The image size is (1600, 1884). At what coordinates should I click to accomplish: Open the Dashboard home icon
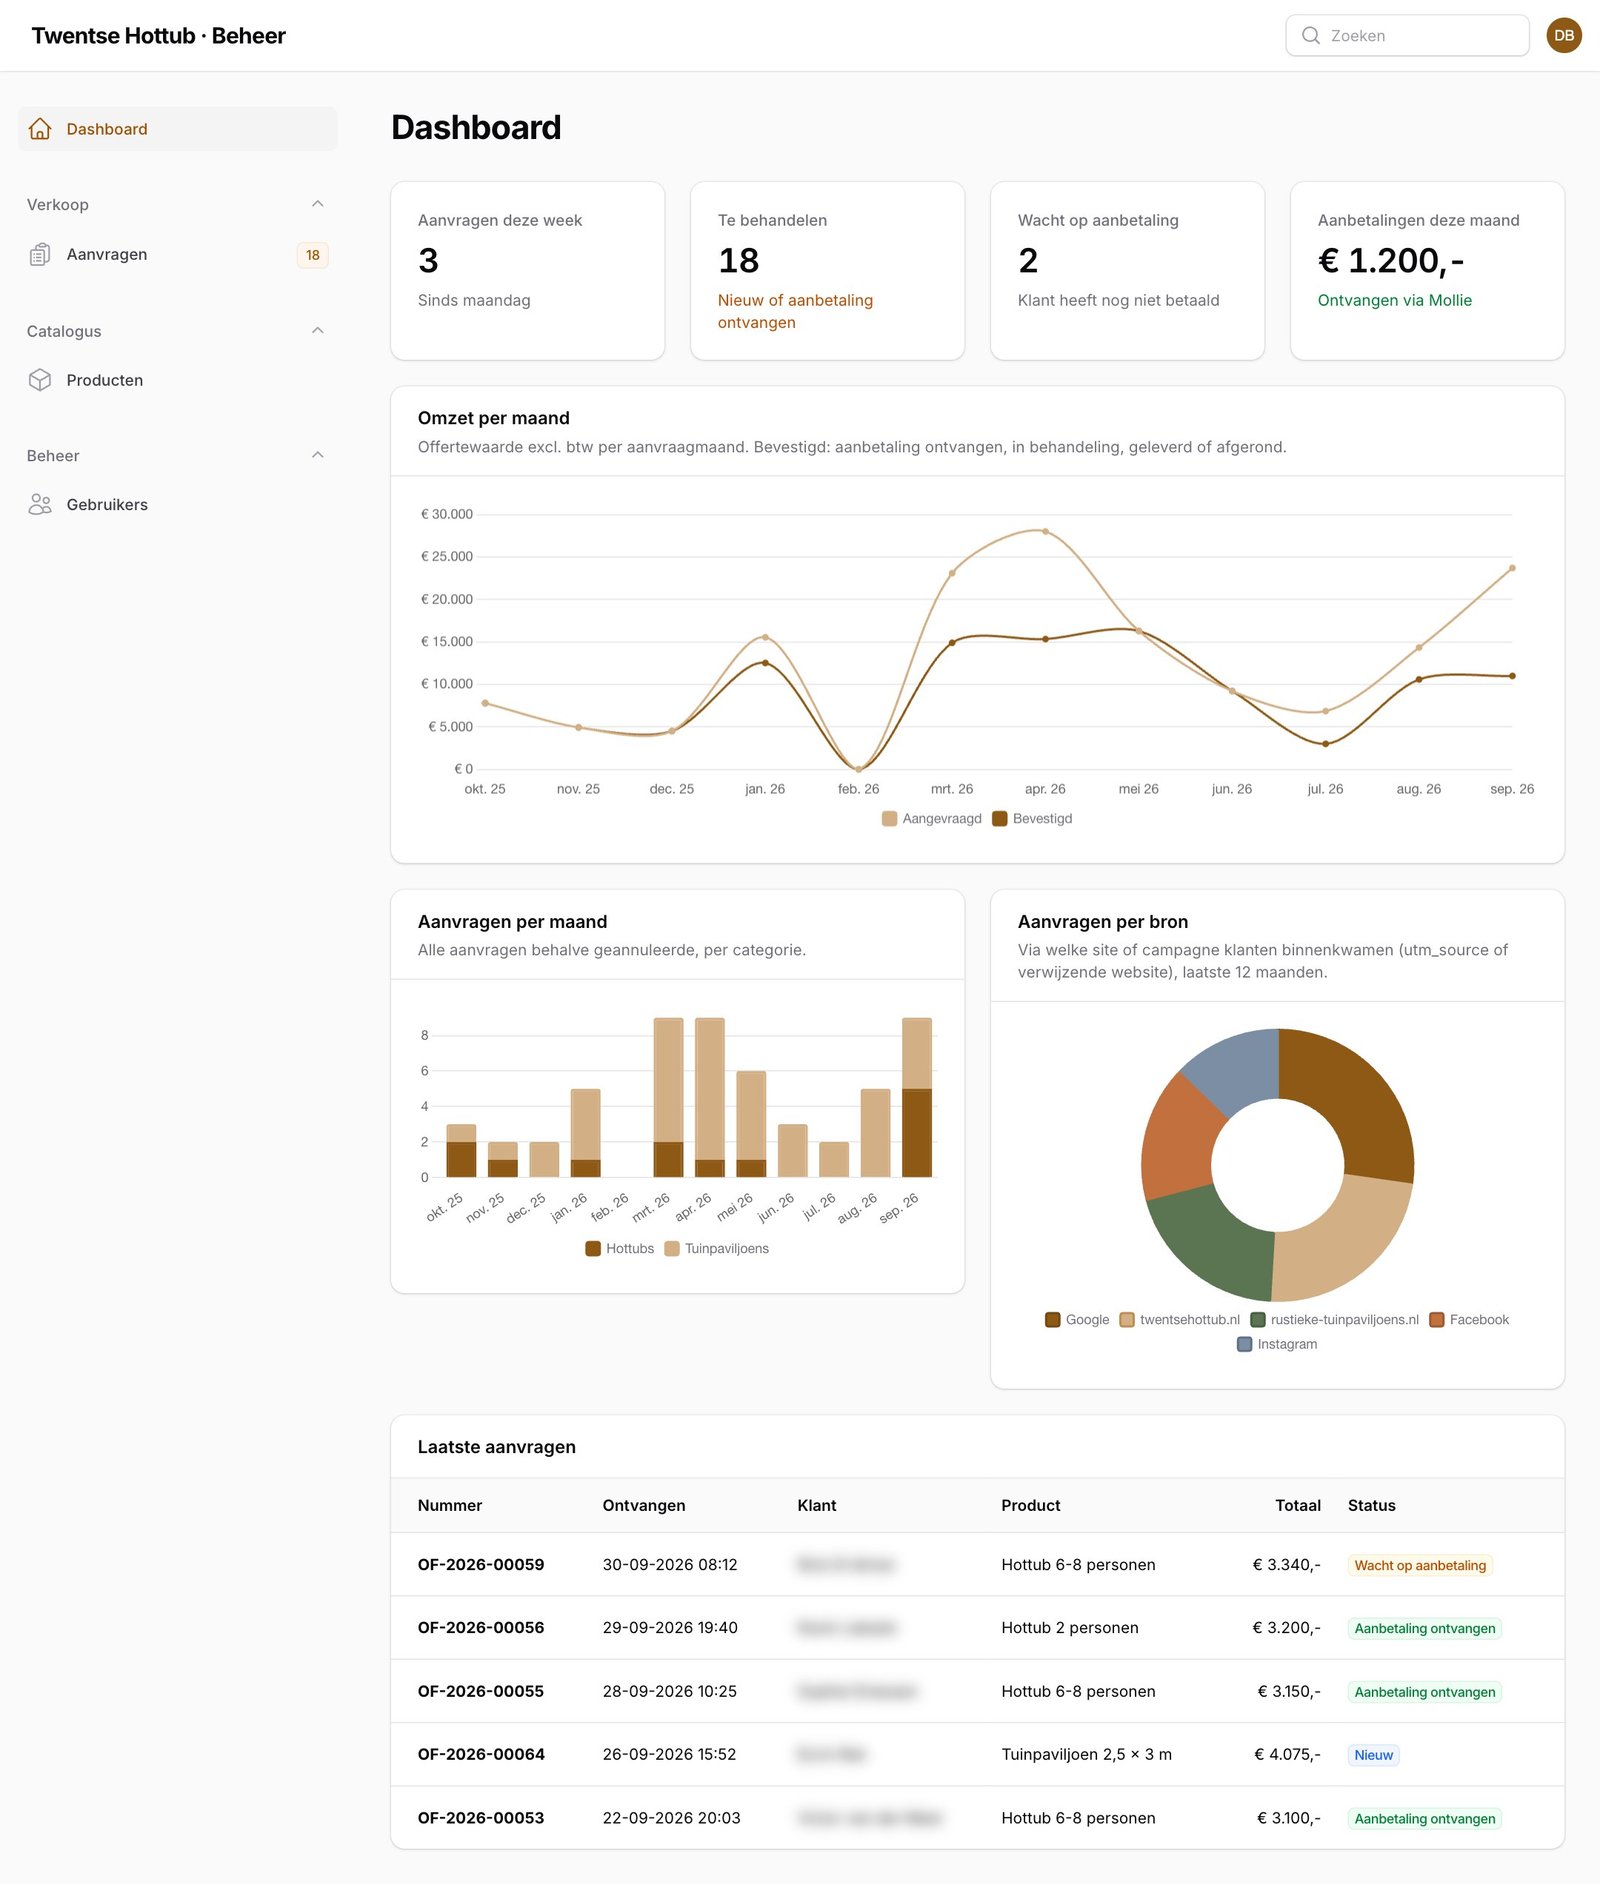coord(40,129)
